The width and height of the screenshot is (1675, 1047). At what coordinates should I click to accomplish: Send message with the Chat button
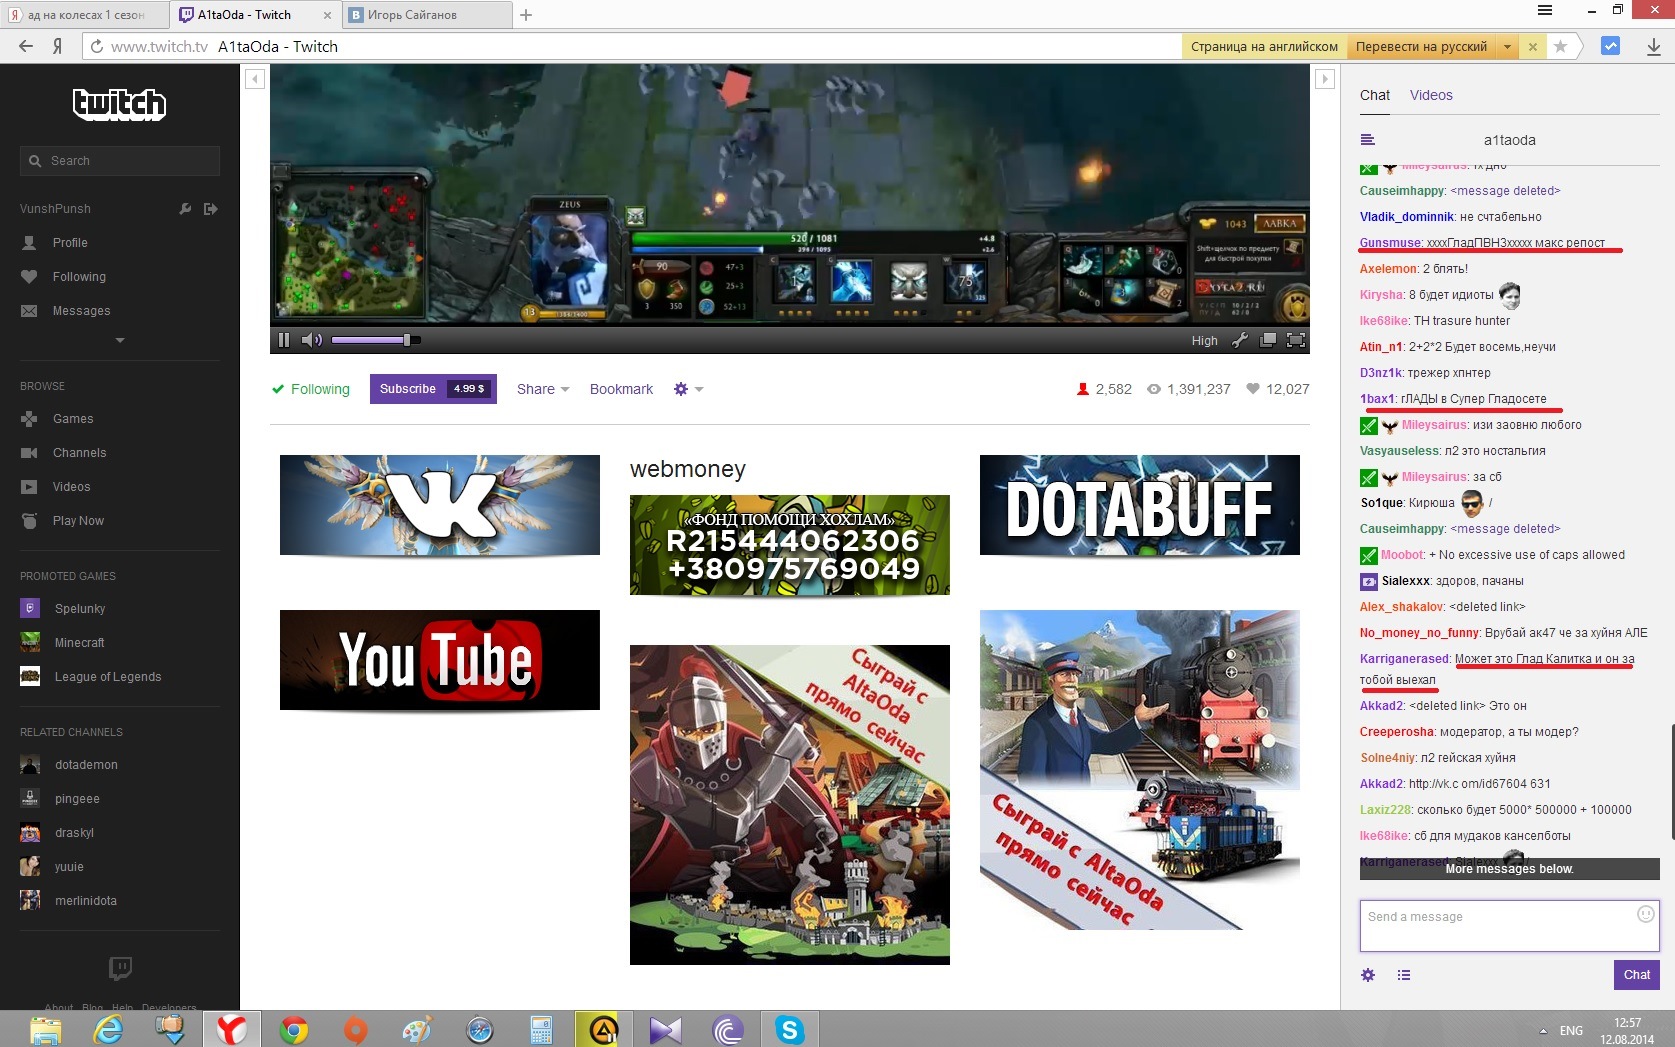pos(1637,975)
